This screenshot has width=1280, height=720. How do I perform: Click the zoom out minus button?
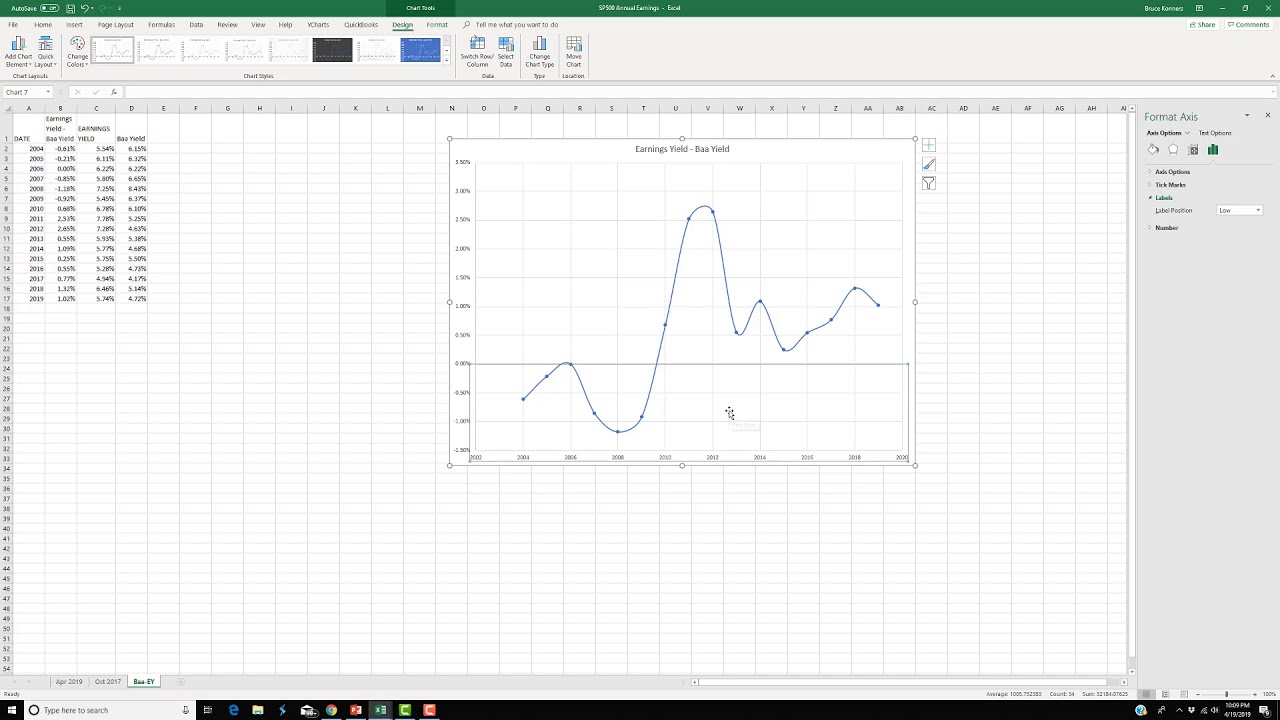pyautogui.click(x=1199, y=694)
